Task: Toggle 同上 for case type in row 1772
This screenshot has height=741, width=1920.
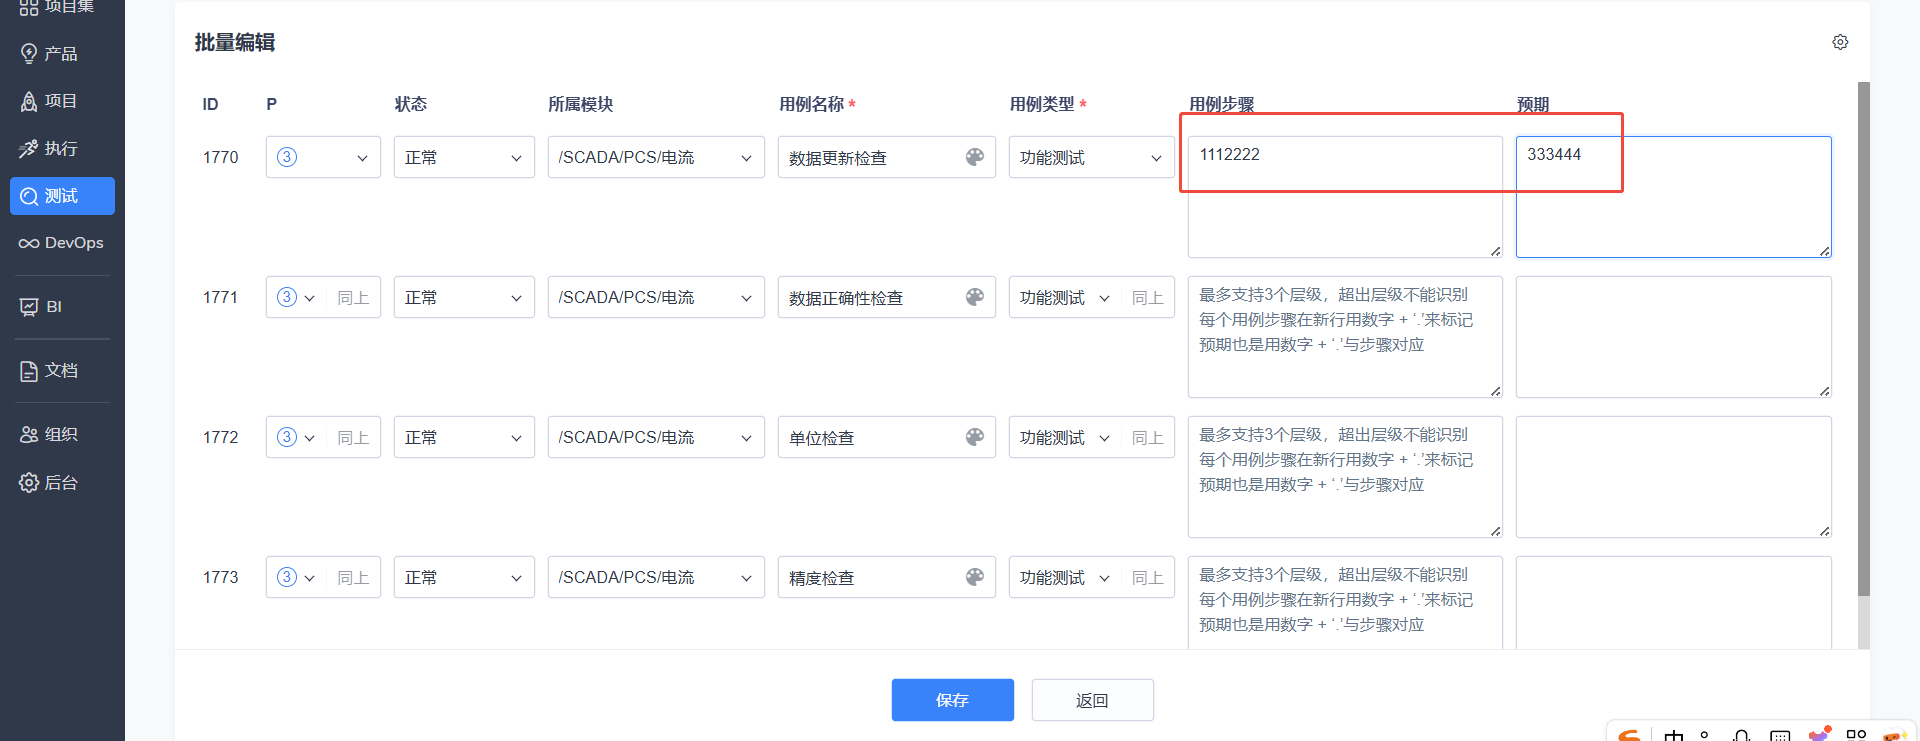Action: pyautogui.click(x=1147, y=438)
